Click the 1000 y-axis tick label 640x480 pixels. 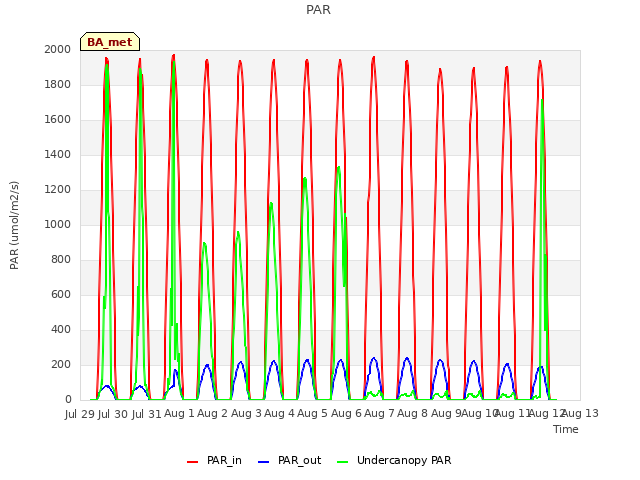tap(58, 224)
